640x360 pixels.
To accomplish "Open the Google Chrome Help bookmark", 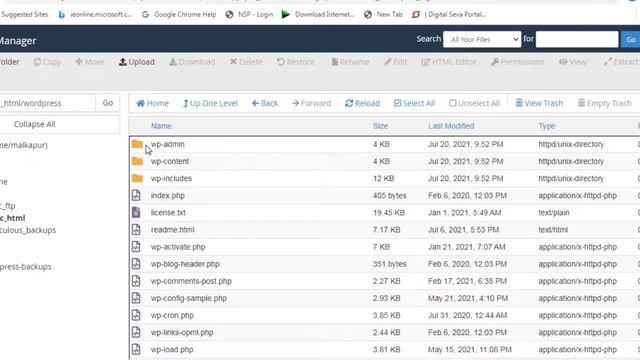I will click(179, 14).
